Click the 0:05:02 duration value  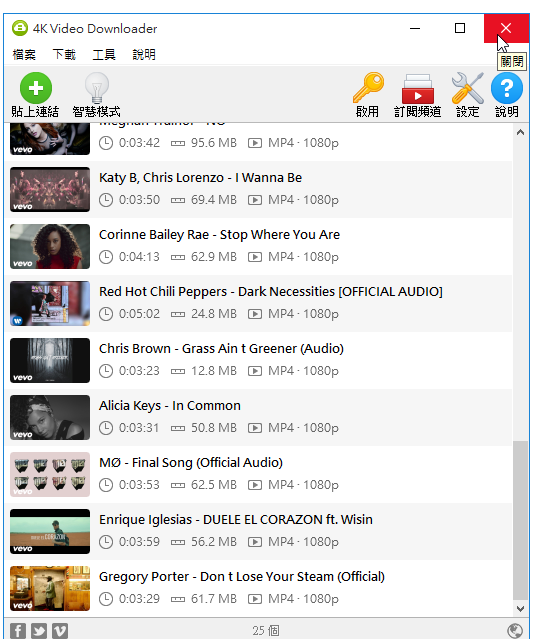pos(139,314)
